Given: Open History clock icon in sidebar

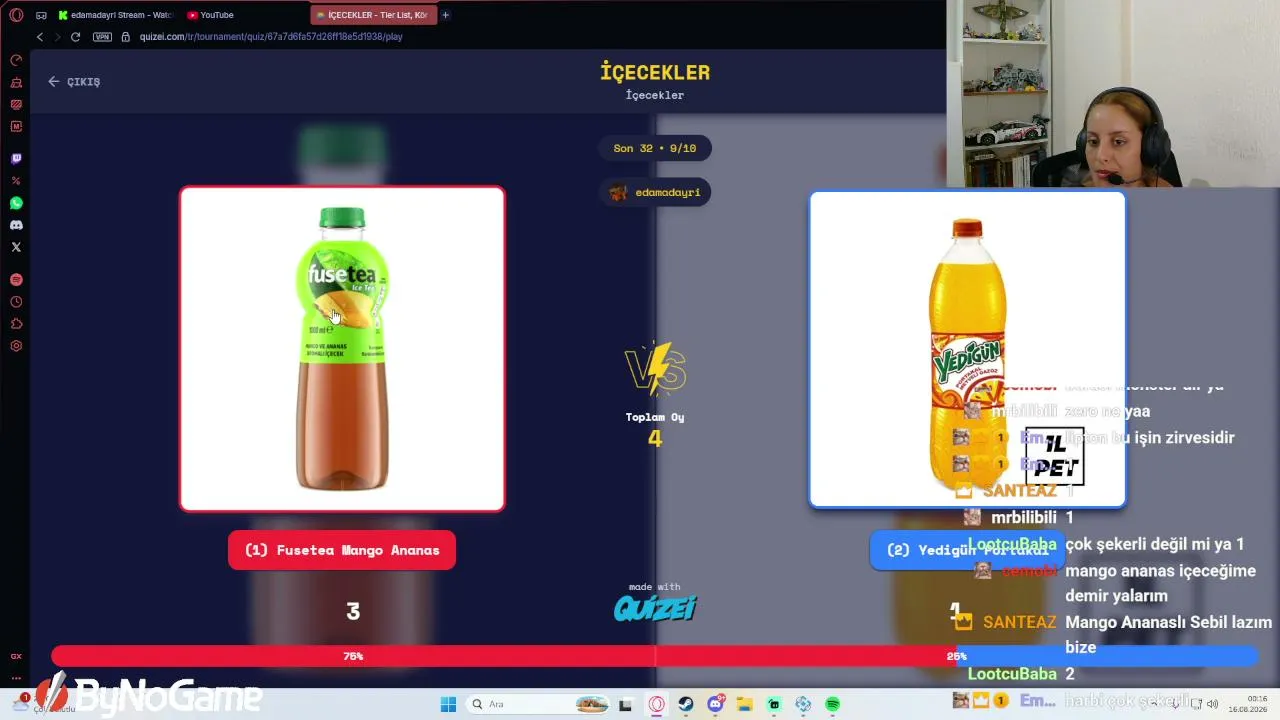Looking at the screenshot, I should [16, 302].
